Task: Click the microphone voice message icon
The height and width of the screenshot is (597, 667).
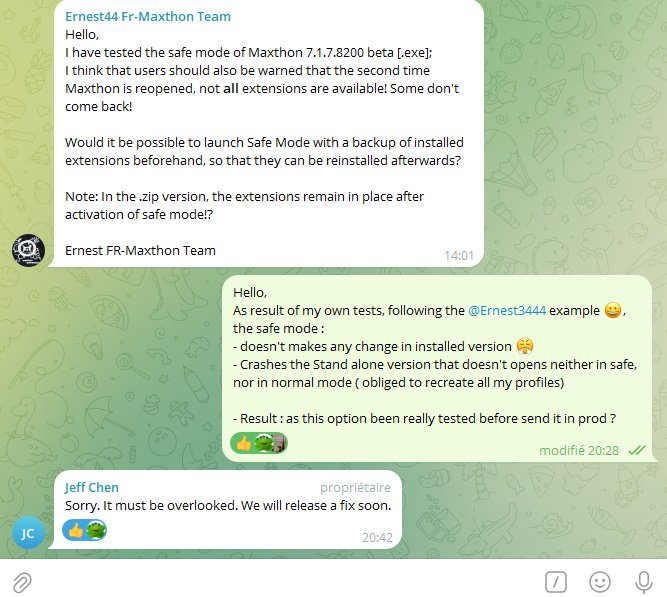Action: 644,582
